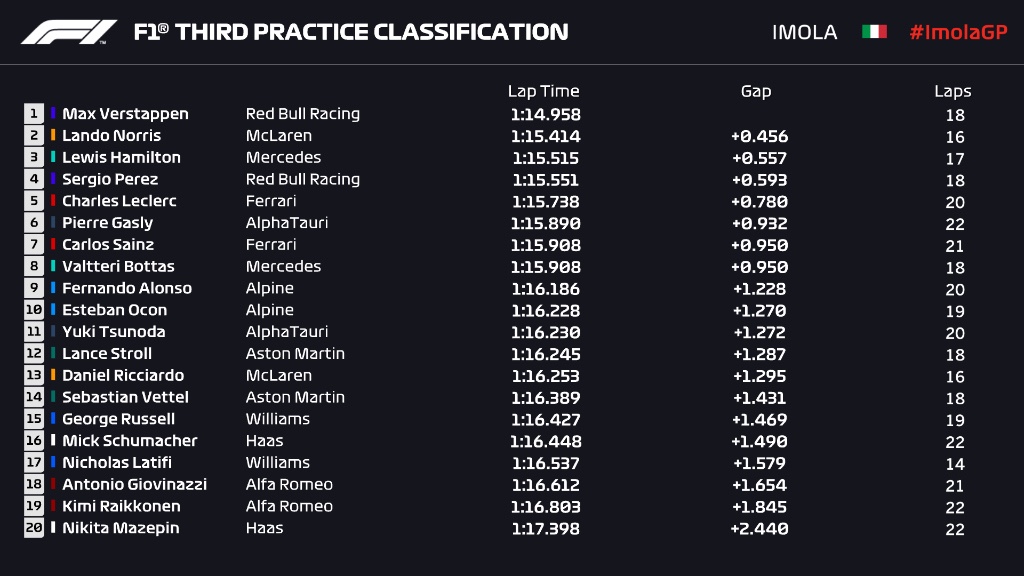Screen dimensions: 1024x576
Task: Click the IMOLA venue label
Action: tap(804, 32)
